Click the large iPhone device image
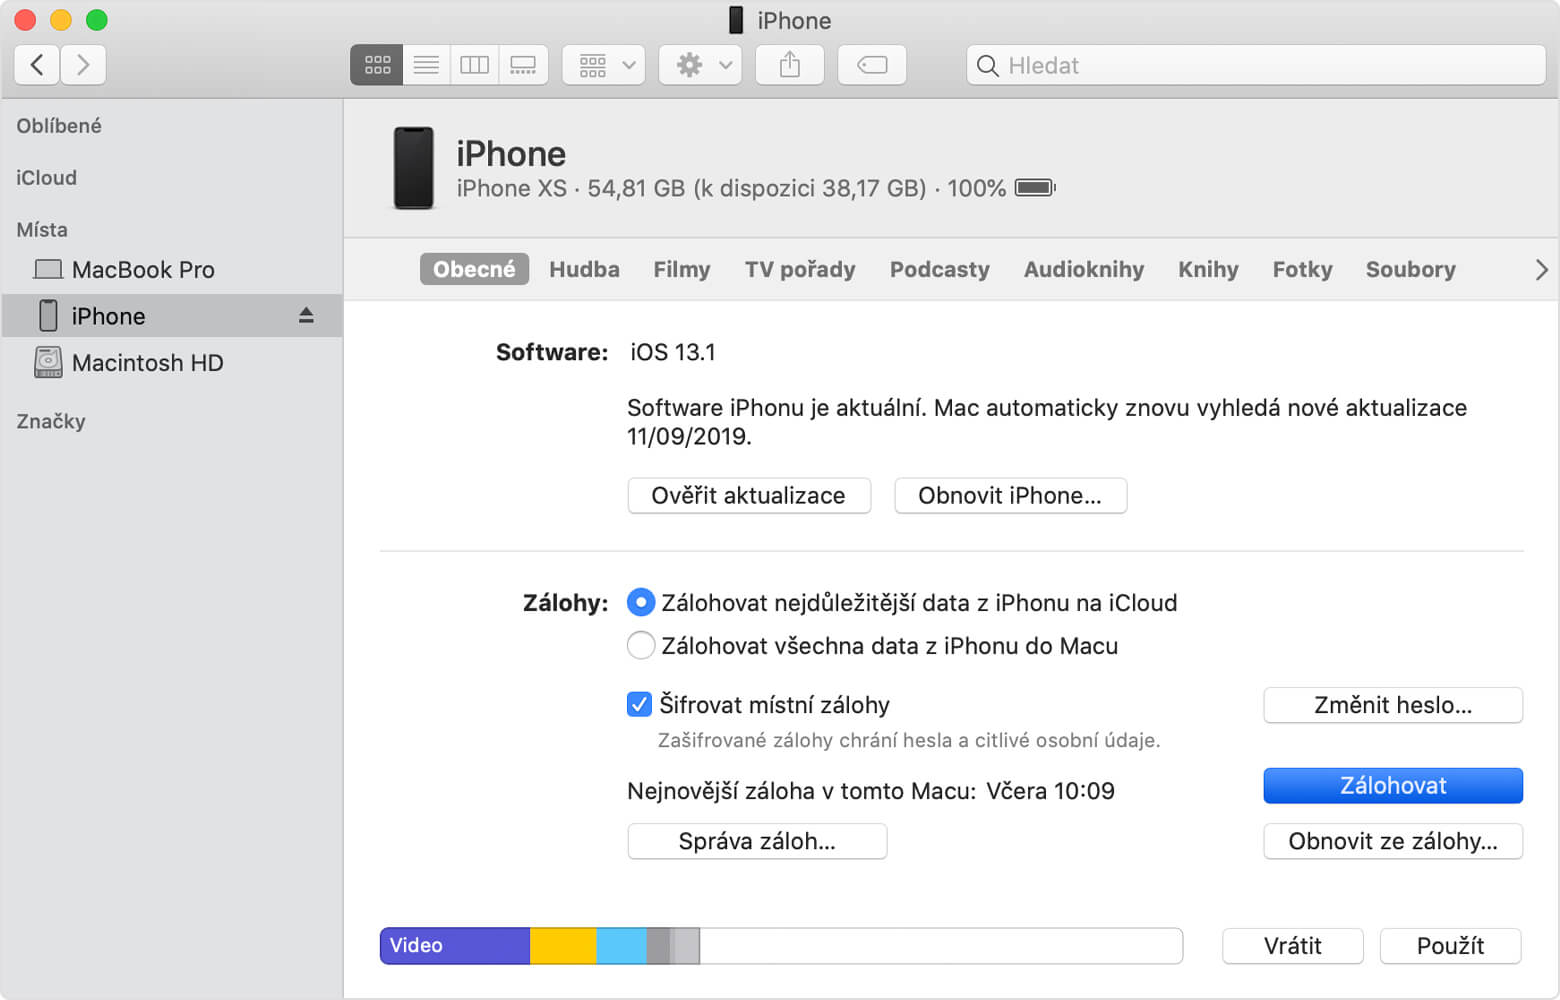This screenshot has height=1000, width=1560. pyautogui.click(x=413, y=168)
